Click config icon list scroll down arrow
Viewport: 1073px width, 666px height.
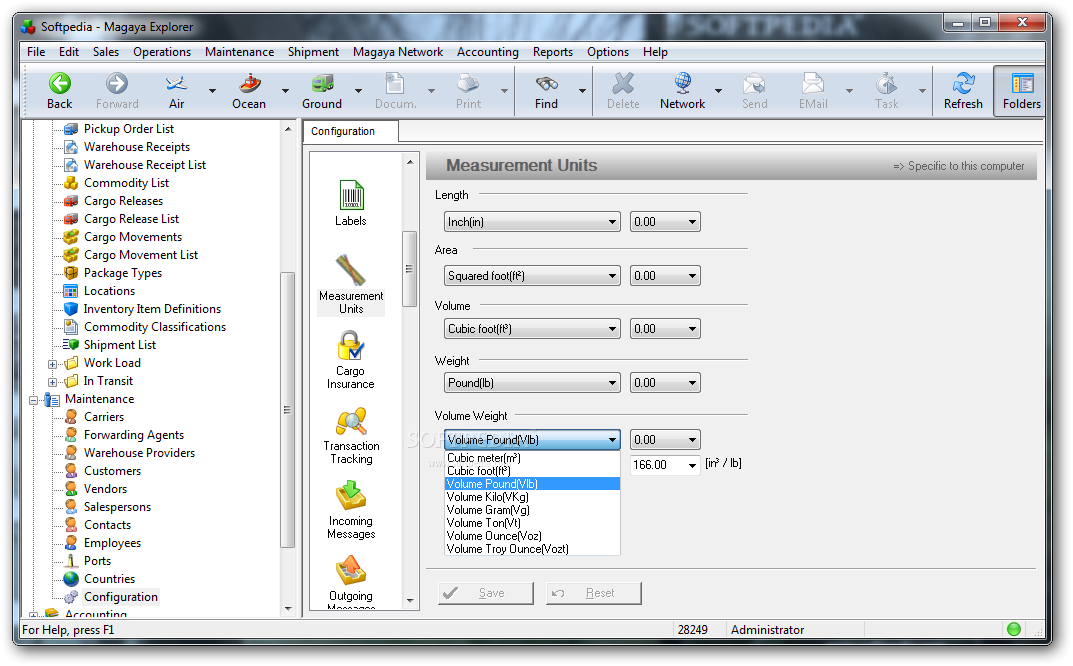click(x=410, y=601)
